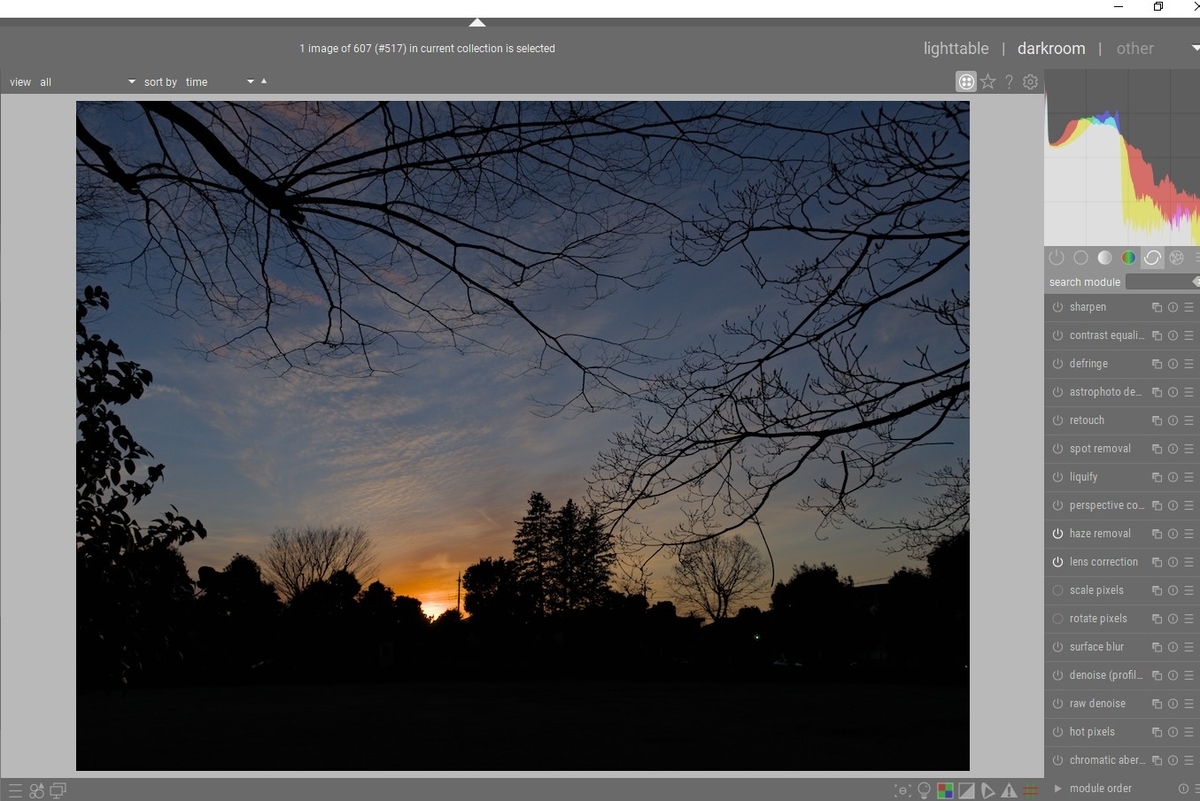The height and width of the screenshot is (801, 1200).
Task: Show active modules group power icon
Action: [x=1057, y=258]
